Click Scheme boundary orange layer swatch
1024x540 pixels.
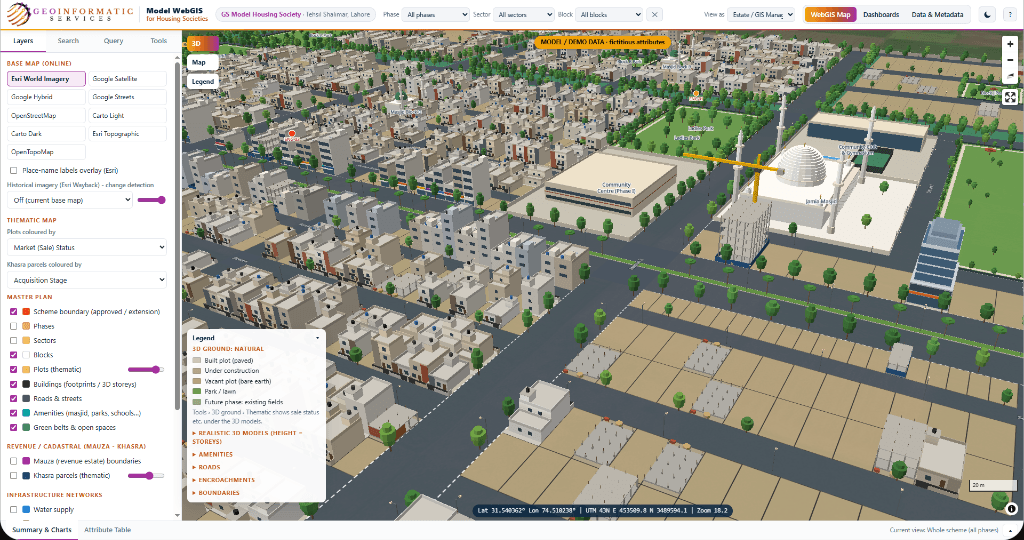[26, 311]
